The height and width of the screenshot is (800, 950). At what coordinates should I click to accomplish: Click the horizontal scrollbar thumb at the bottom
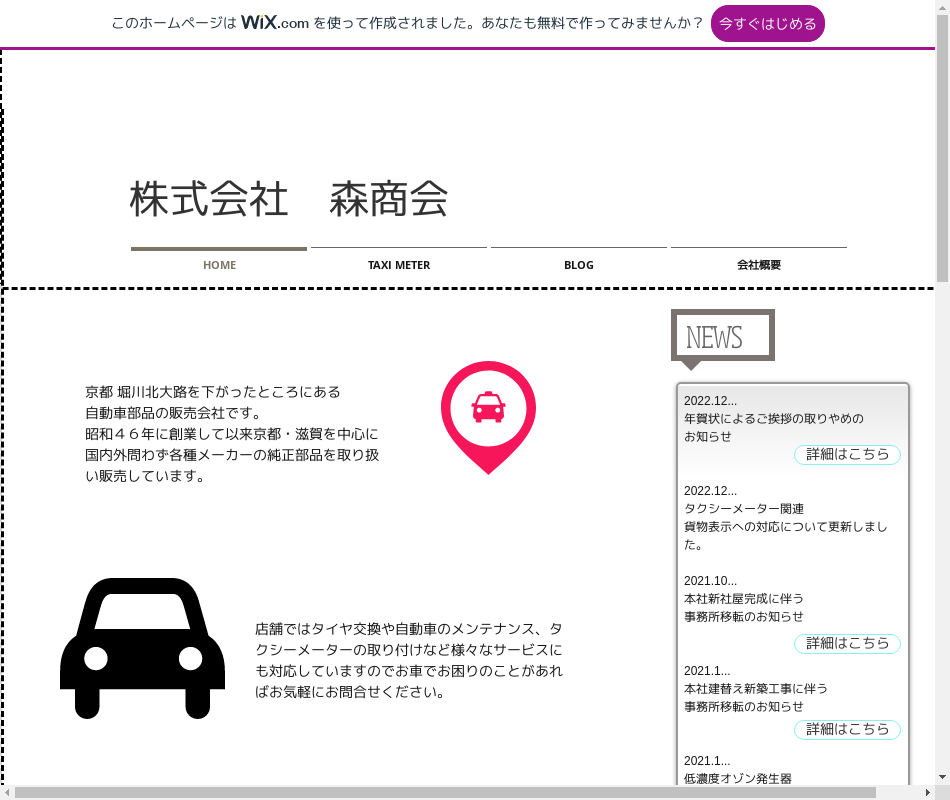click(445, 792)
